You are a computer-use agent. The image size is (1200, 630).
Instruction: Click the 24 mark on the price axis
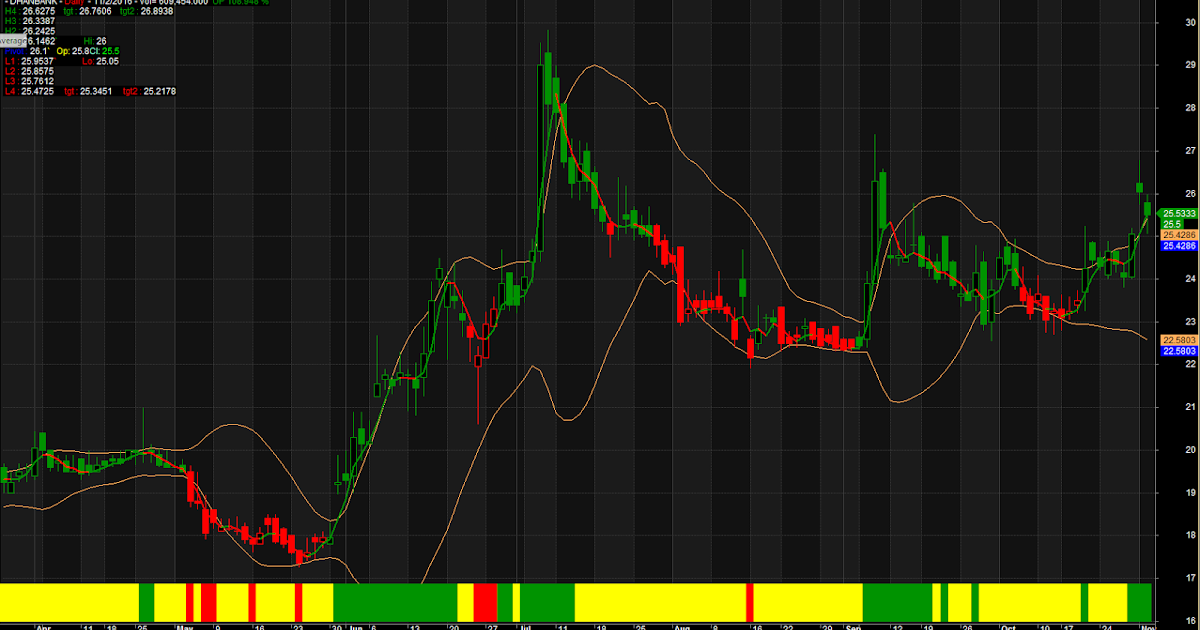(x=1190, y=279)
